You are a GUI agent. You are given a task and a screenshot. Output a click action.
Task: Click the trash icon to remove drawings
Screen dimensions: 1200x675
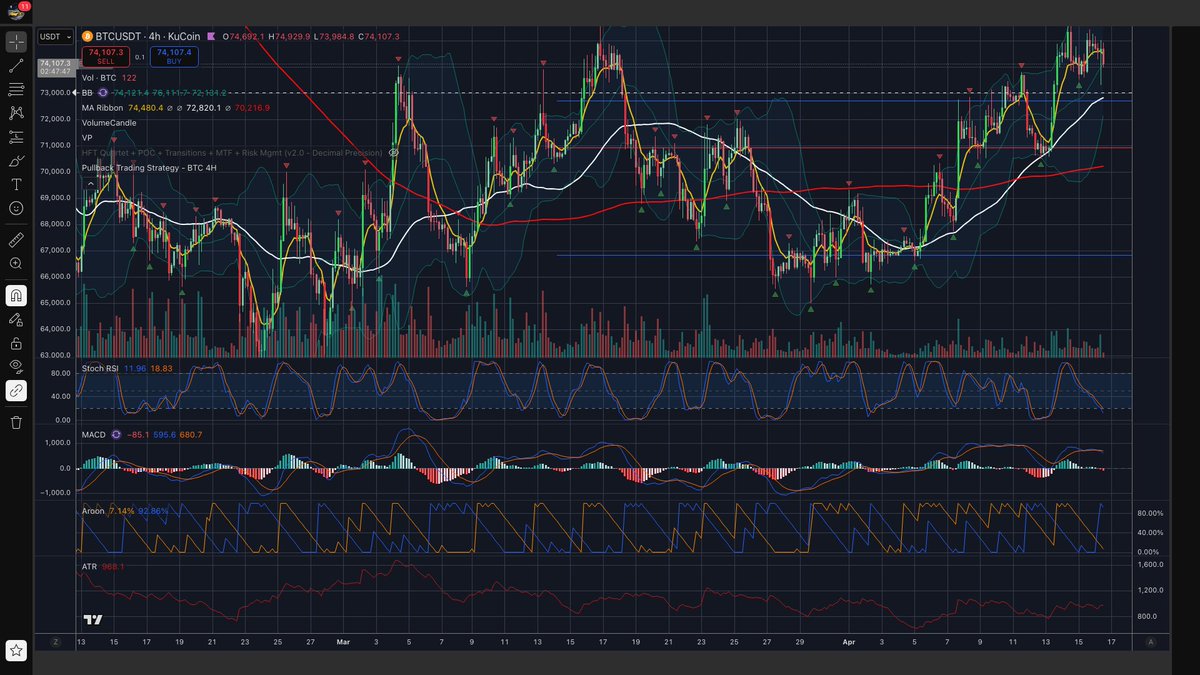16,422
